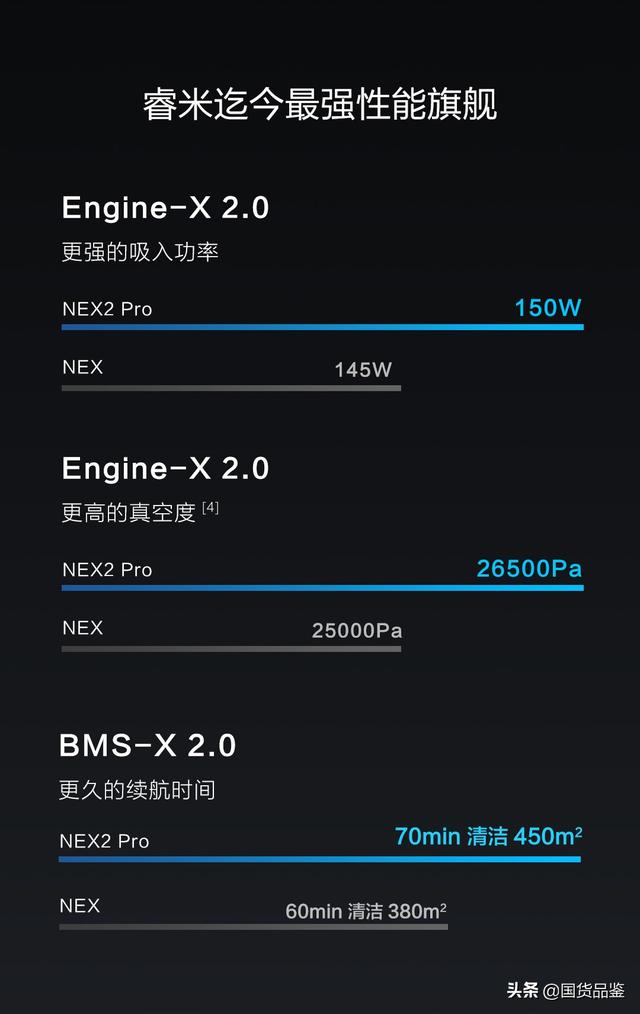Screen dimensions: 640x1014
Task: Click the gray 25000Pa value
Action: (357, 631)
